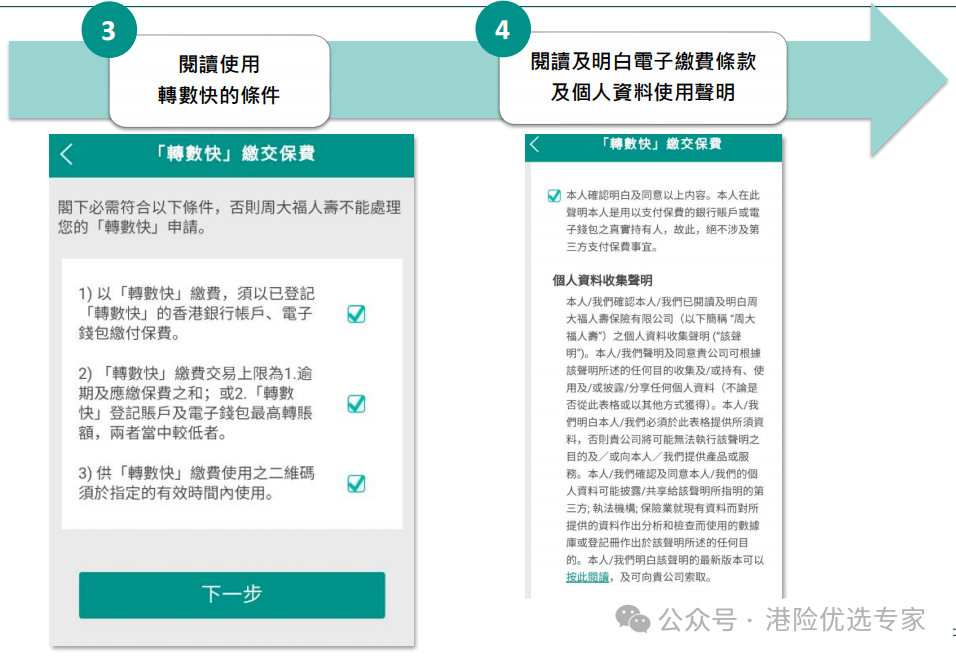Tick checkbox for condition 3 QR code validity
Image resolution: width=956 pixels, height=658 pixels.
coord(356,483)
